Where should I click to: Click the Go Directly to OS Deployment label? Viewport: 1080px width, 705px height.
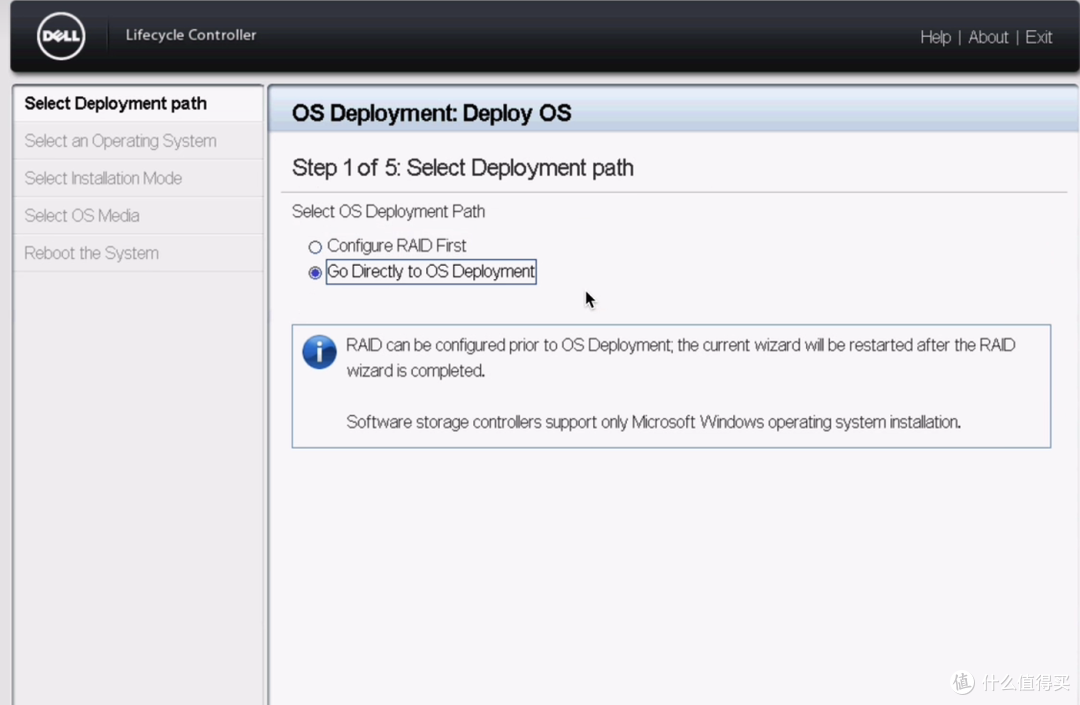(431, 271)
